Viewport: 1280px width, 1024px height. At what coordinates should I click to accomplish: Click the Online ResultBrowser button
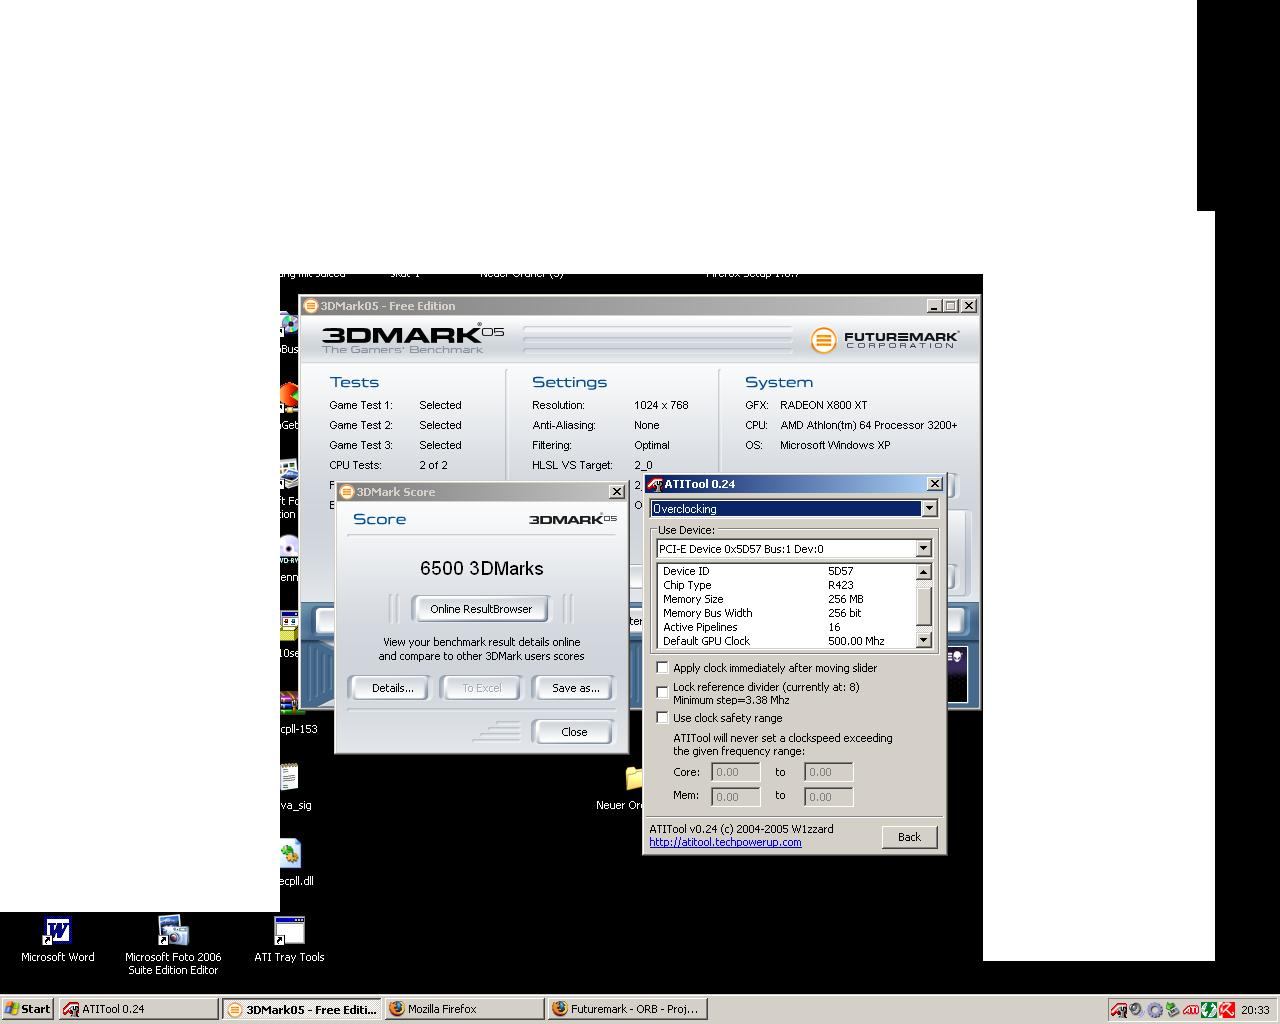tap(481, 609)
